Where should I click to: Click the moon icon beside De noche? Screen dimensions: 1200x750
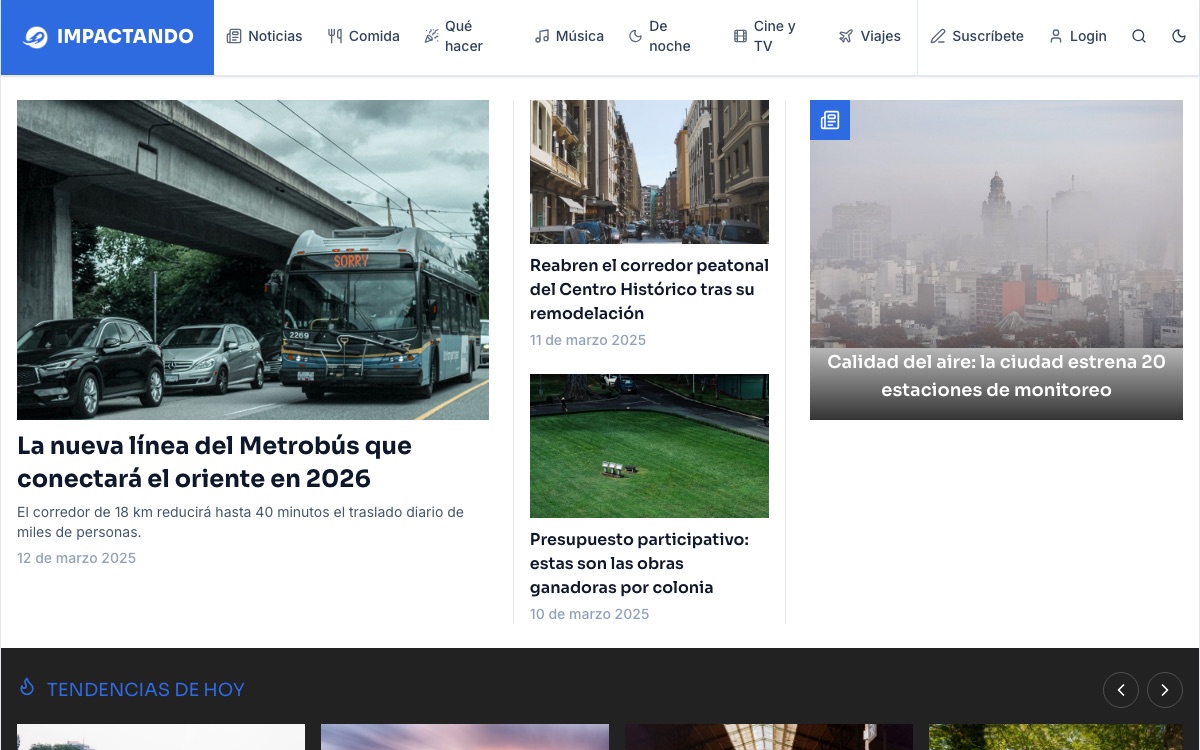click(x=635, y=36)
